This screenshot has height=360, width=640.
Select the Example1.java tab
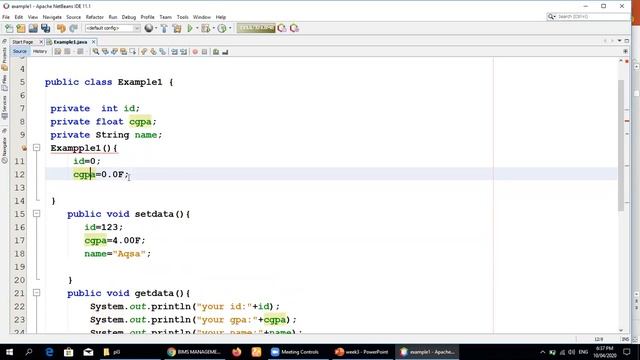(70, 42)
